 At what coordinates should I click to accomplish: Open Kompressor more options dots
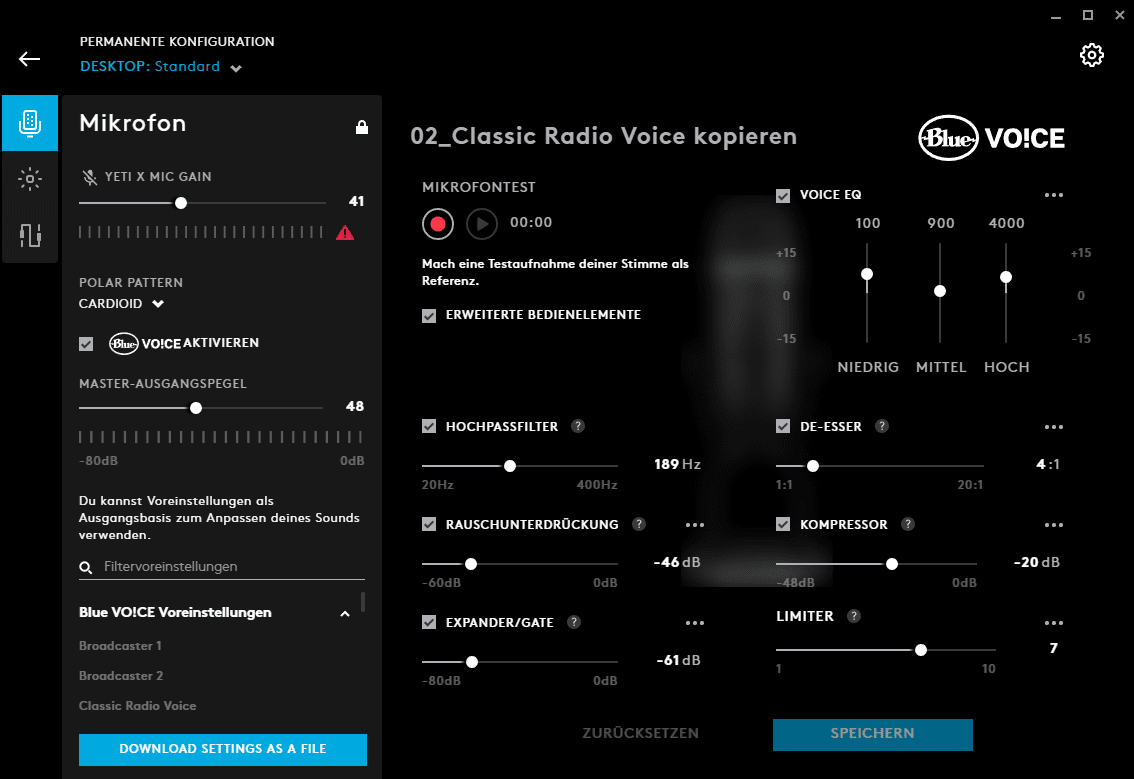(x=1054, y=525)
